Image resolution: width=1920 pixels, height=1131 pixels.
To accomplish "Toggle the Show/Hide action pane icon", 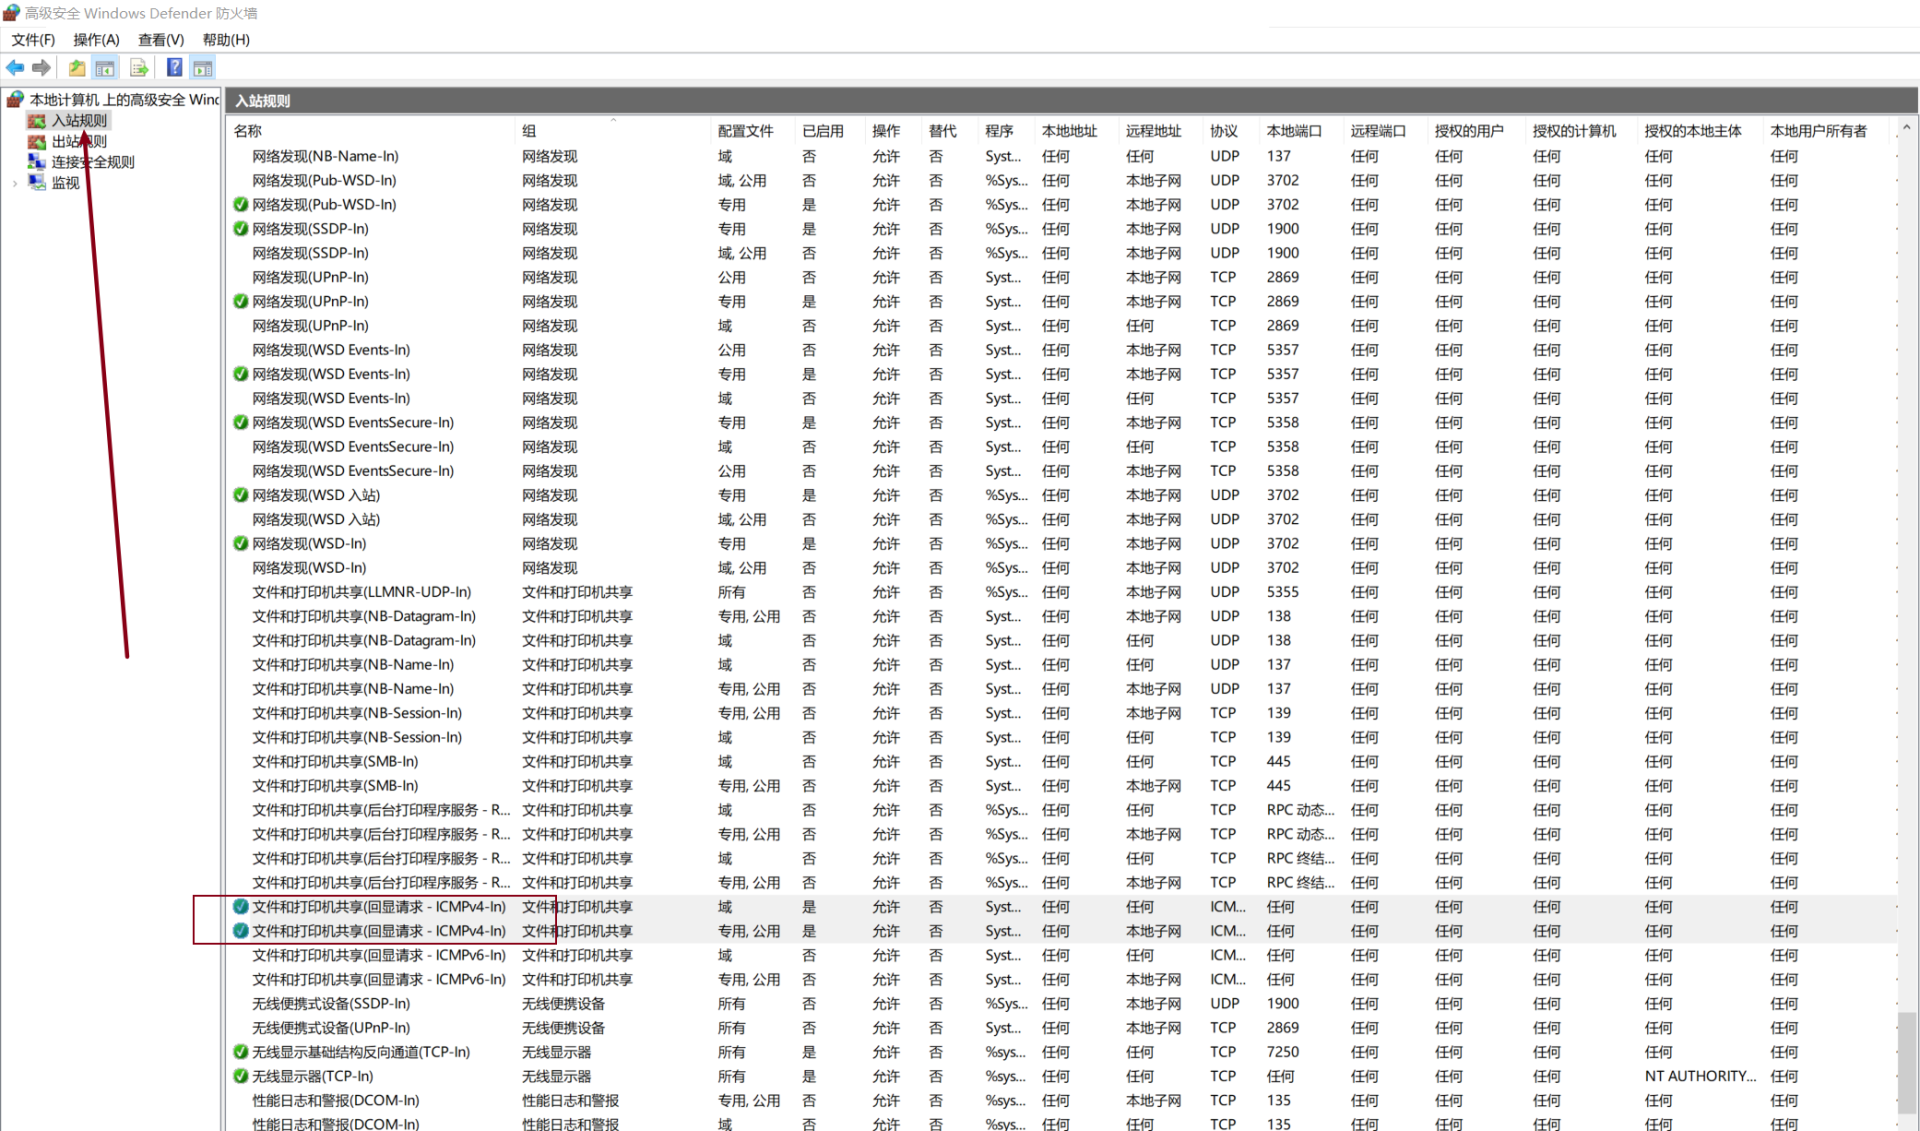I will 203,68.
